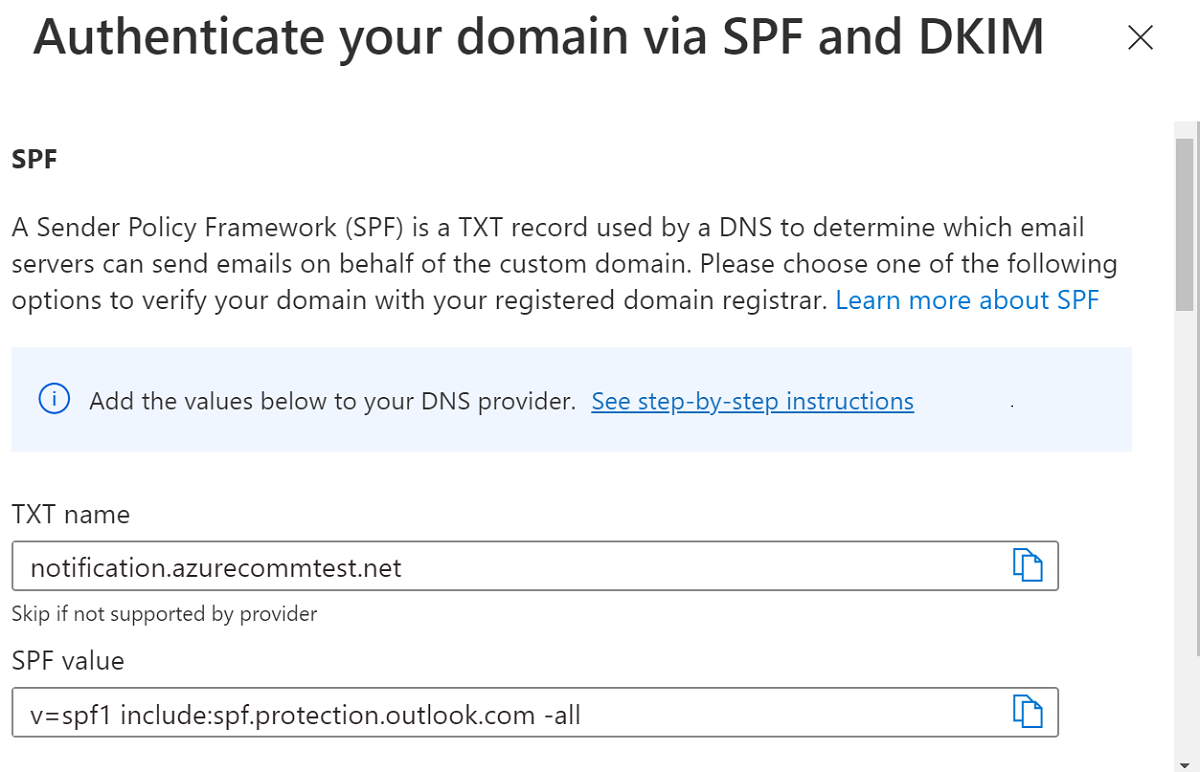Follow the See step-by-step instructions hyperlink
The image size is (1200, 772).
click(x=752, y=400)
